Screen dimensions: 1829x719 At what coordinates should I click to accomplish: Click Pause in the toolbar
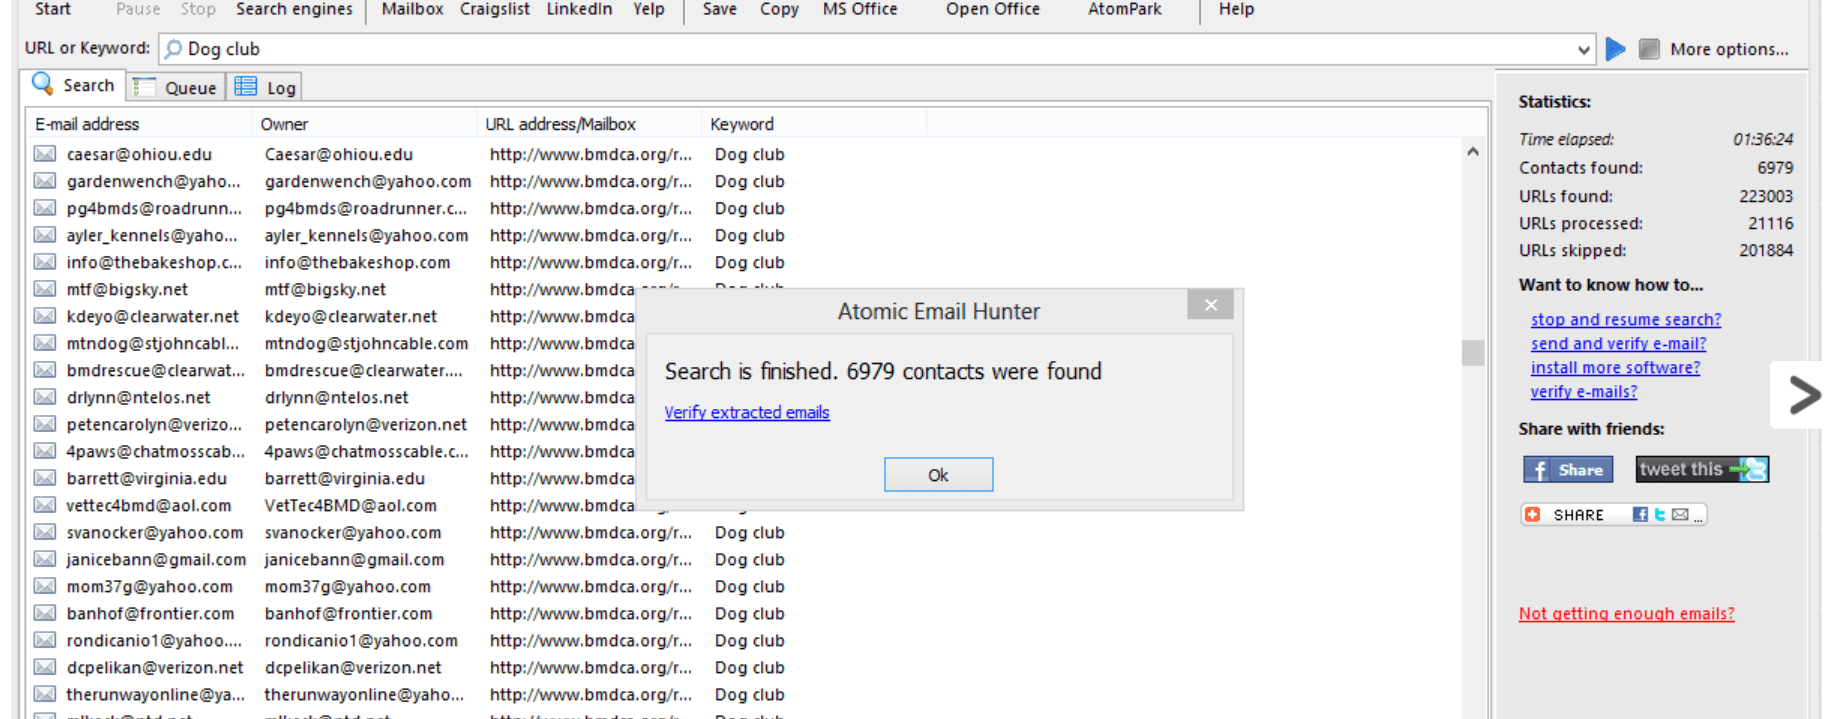(x=138, y=9)
